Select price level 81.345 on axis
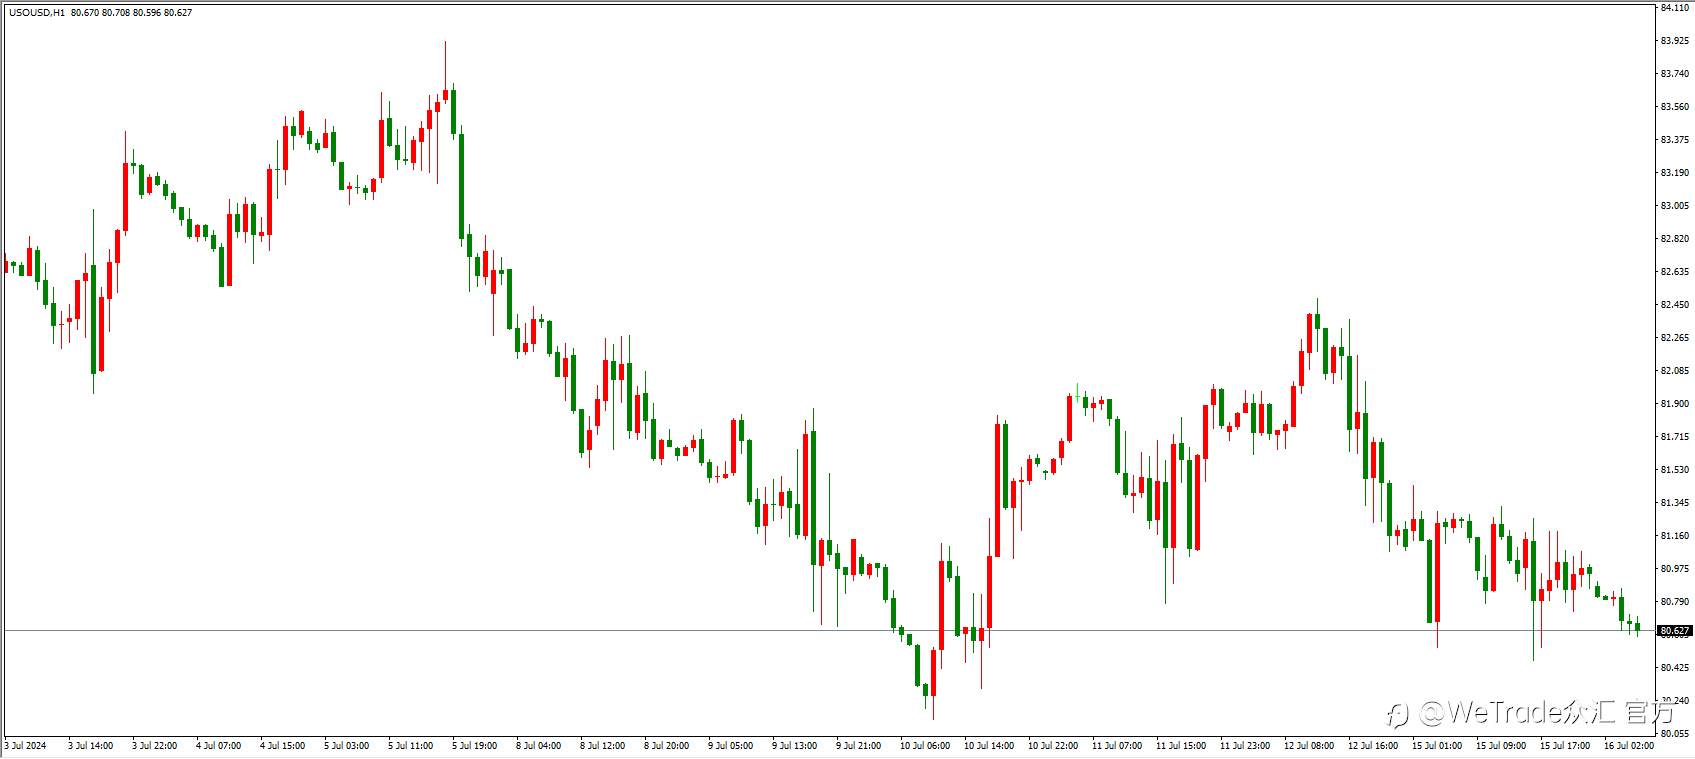 1674,503
